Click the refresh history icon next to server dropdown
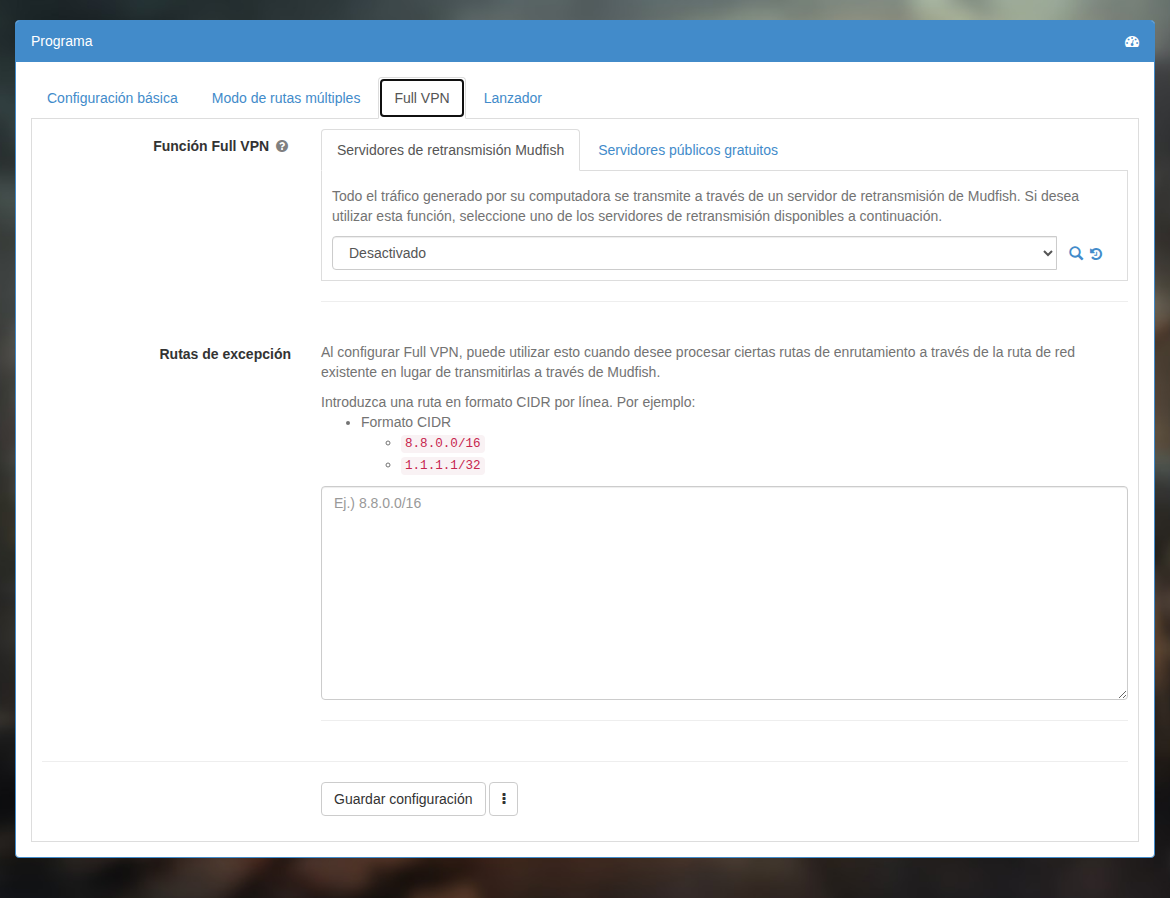This screenshot has width=1170, height=898. click(1095, 254)
